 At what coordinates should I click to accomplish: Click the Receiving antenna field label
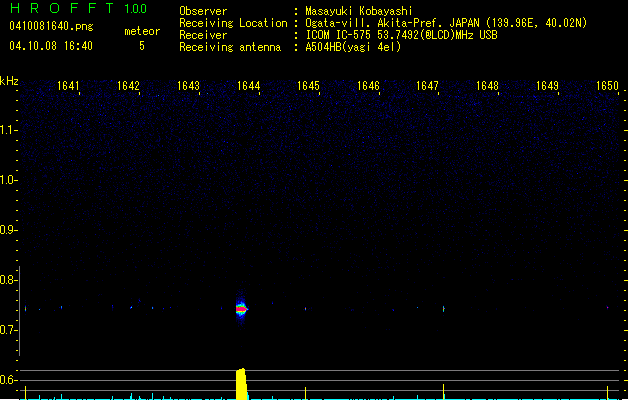(230, 47)
